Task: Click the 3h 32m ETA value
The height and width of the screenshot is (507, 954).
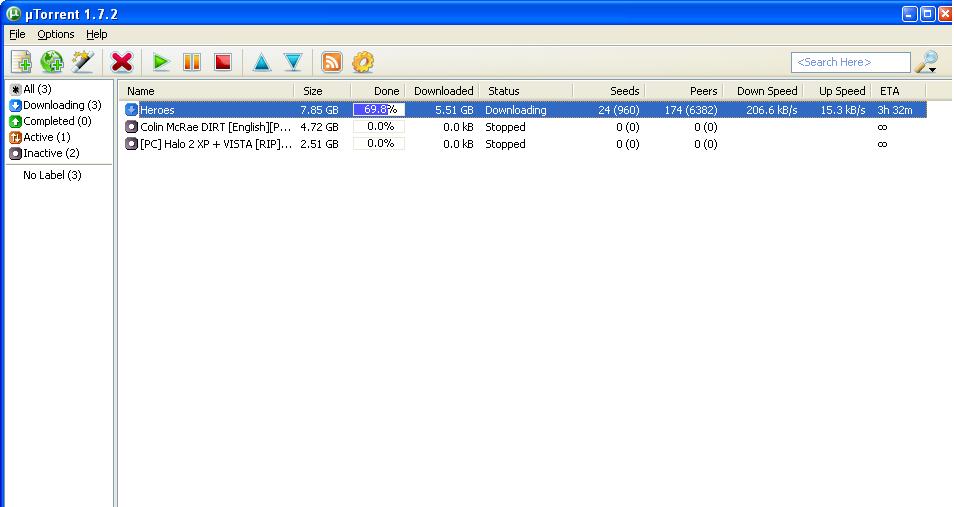Action: pos(895,110)
